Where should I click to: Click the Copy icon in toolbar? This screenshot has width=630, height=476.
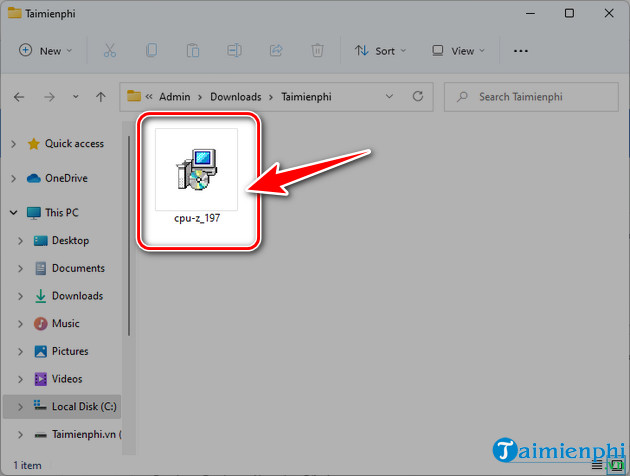(x=151, y=51)
